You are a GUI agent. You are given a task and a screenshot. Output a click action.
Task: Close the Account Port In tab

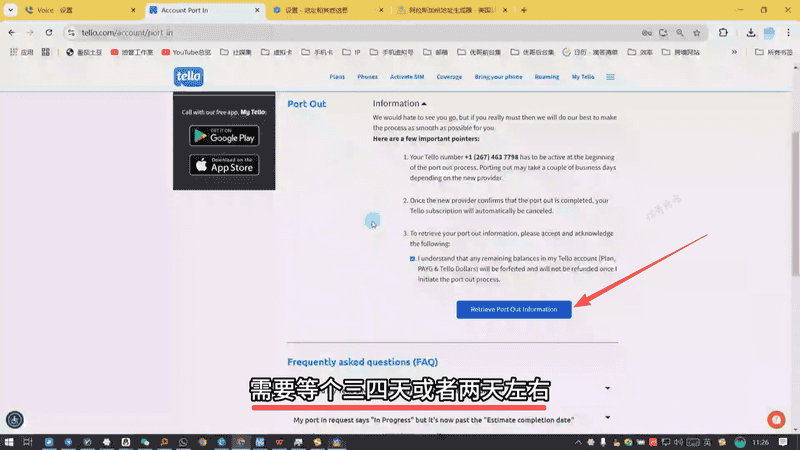click(257, 10)
